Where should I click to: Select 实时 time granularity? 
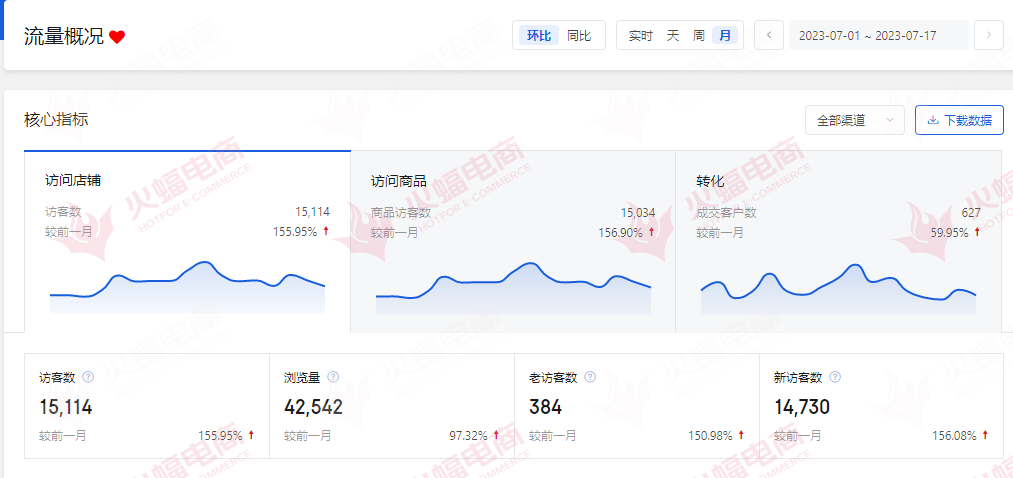(641, 35)
